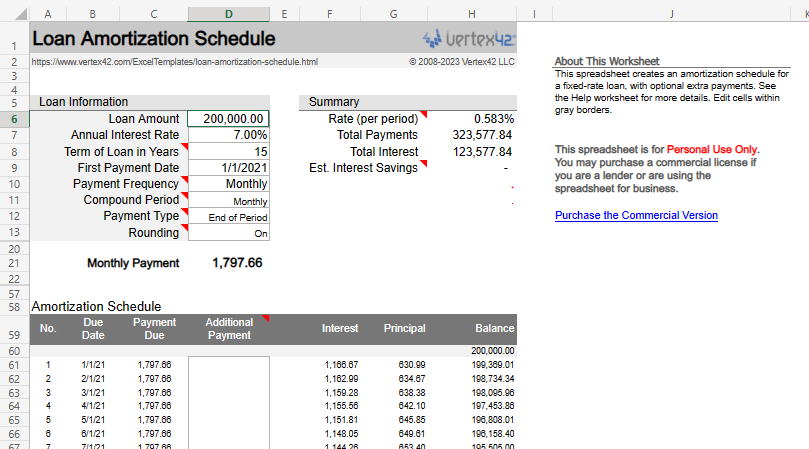Select the column D header

[x=228, y=14]
